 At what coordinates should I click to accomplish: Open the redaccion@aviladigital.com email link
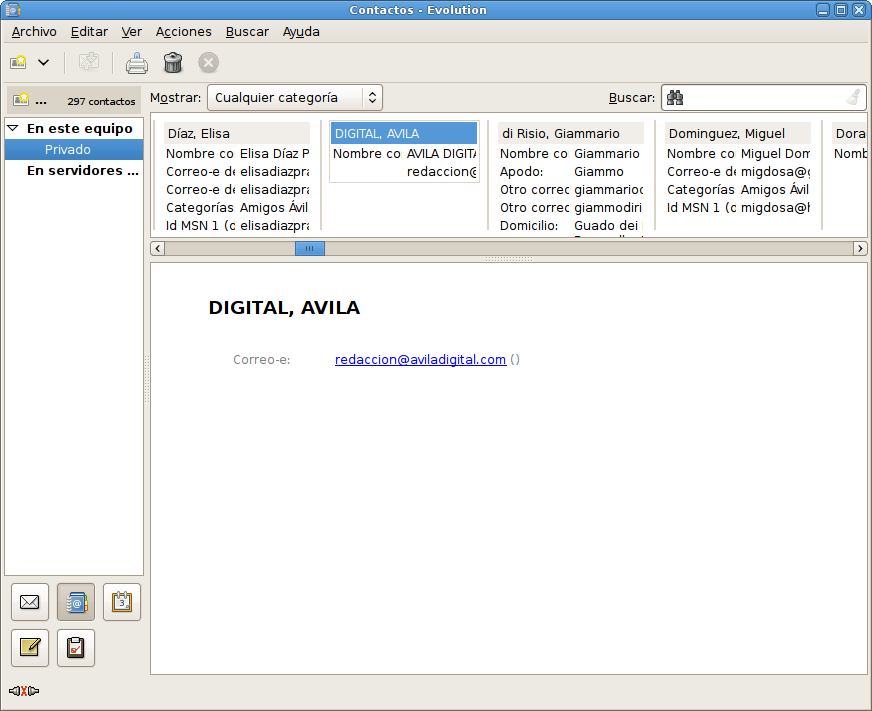[420, 360]
